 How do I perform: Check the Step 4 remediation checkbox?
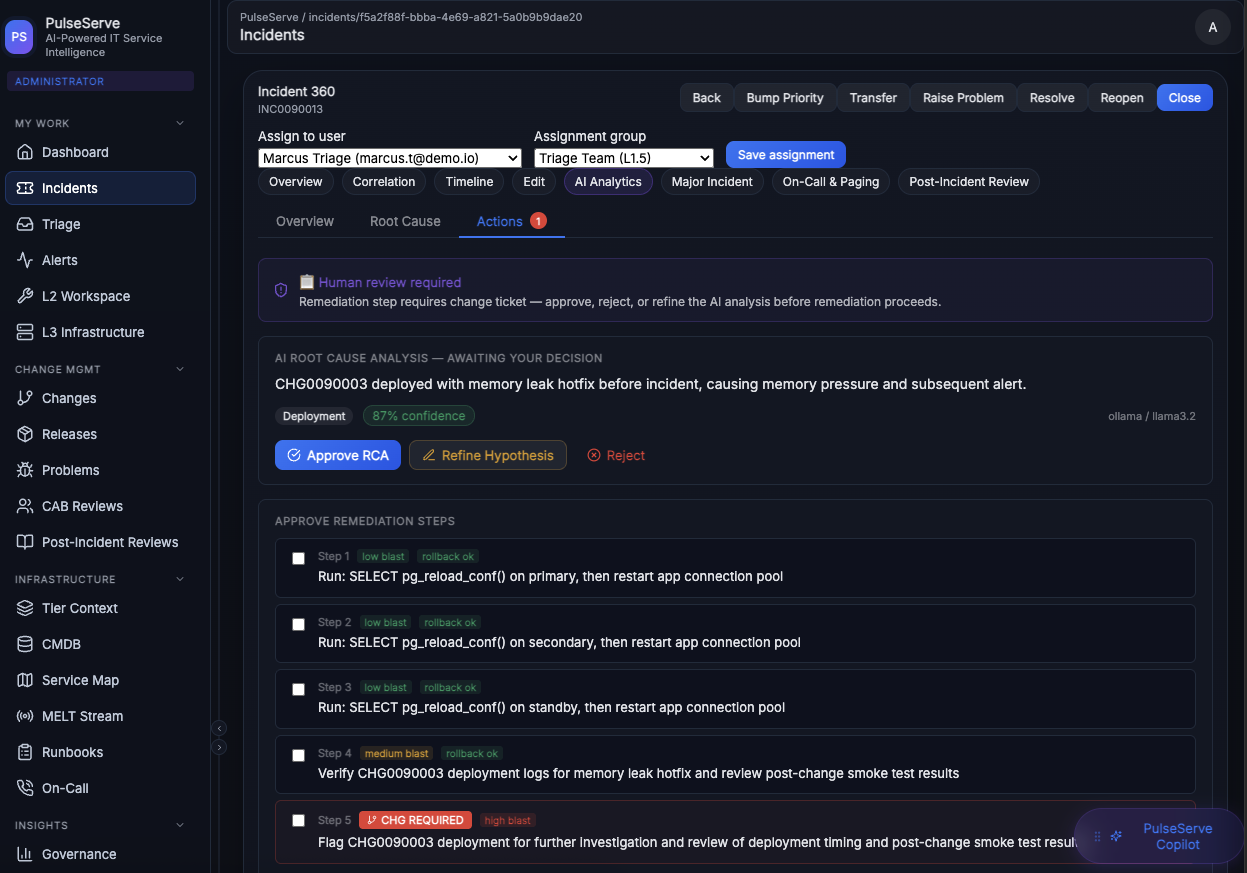point(298,755)
